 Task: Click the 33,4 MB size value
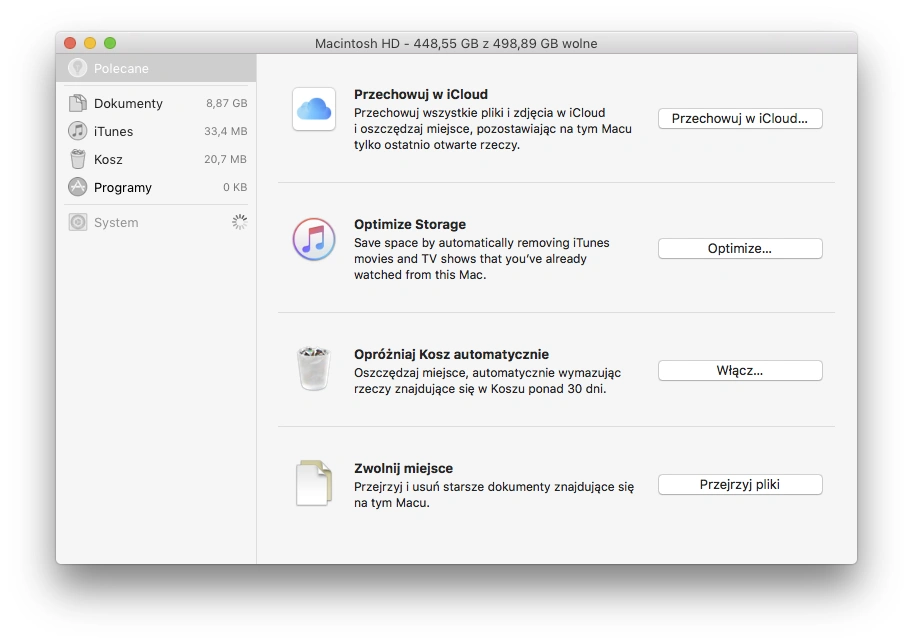[x=225, y=131]
